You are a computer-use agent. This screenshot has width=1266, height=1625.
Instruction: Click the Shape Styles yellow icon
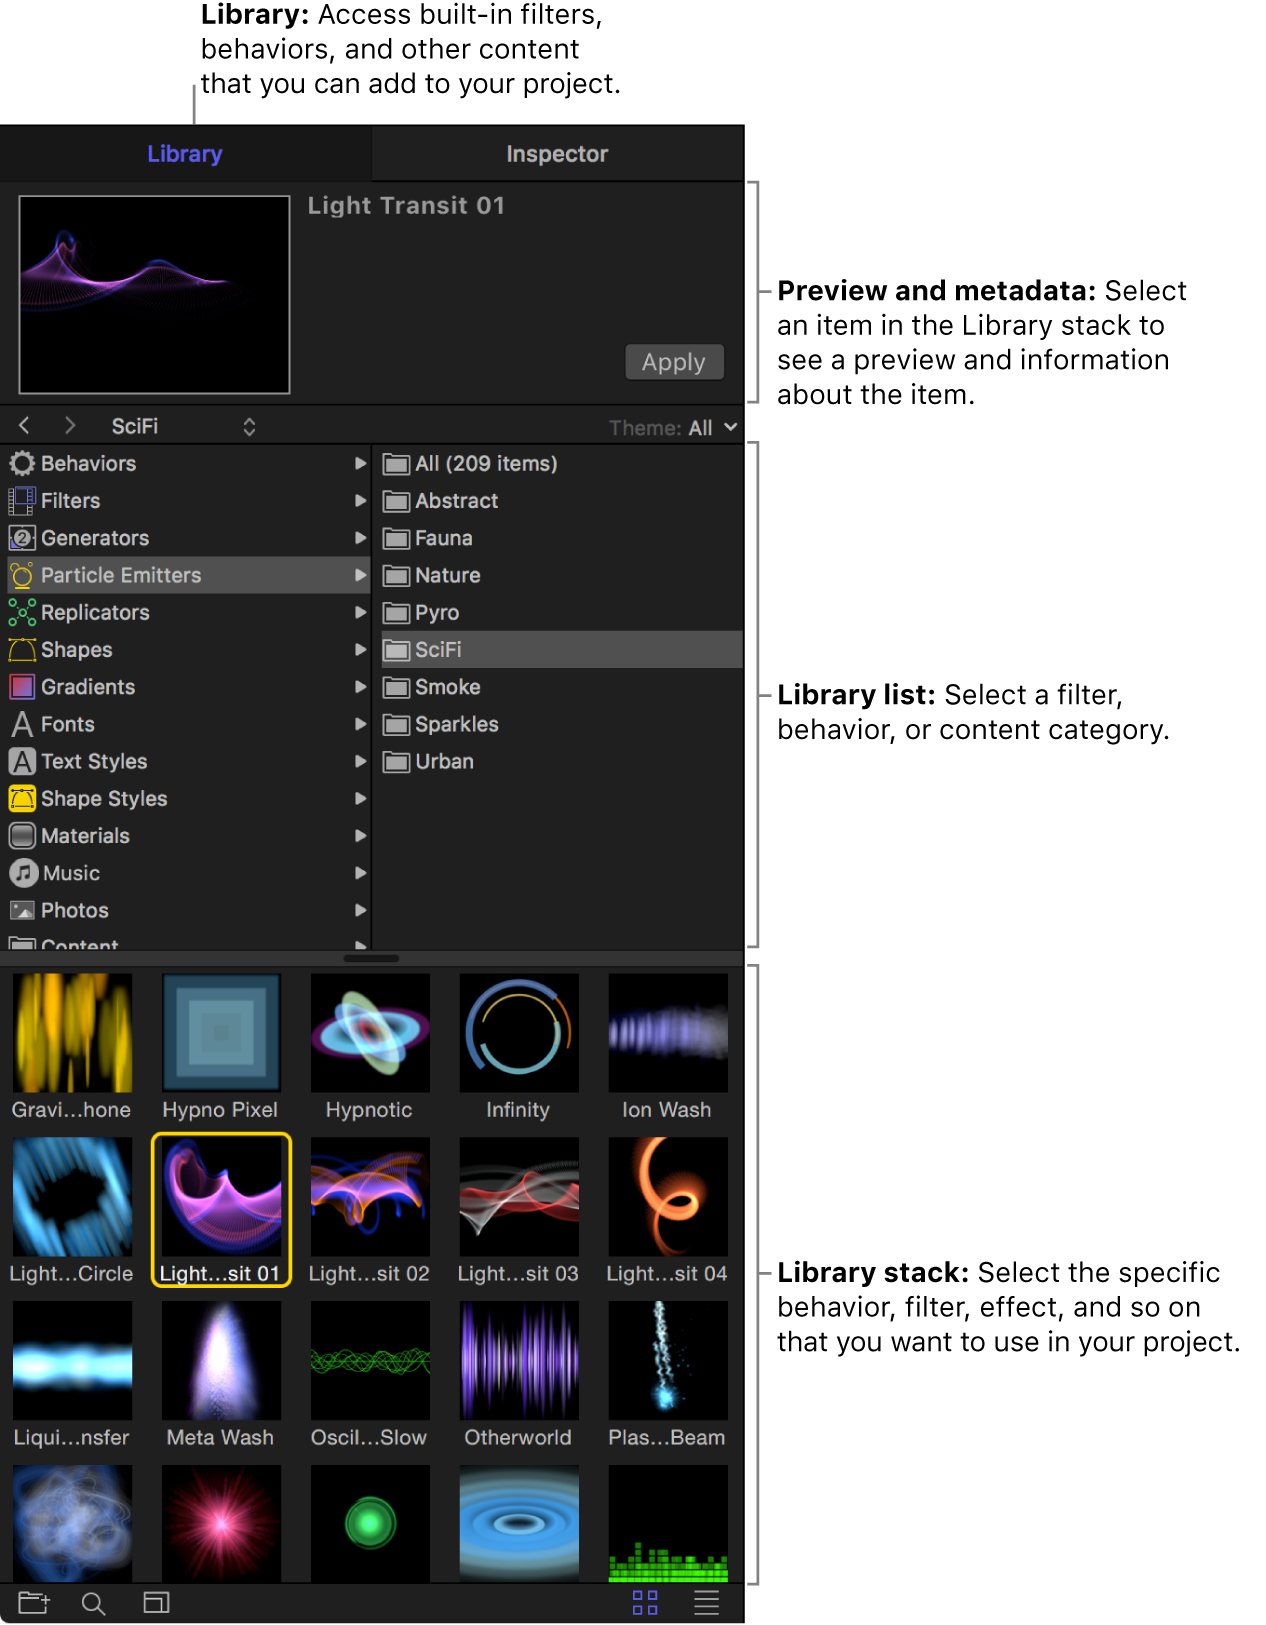click(22, 799)
